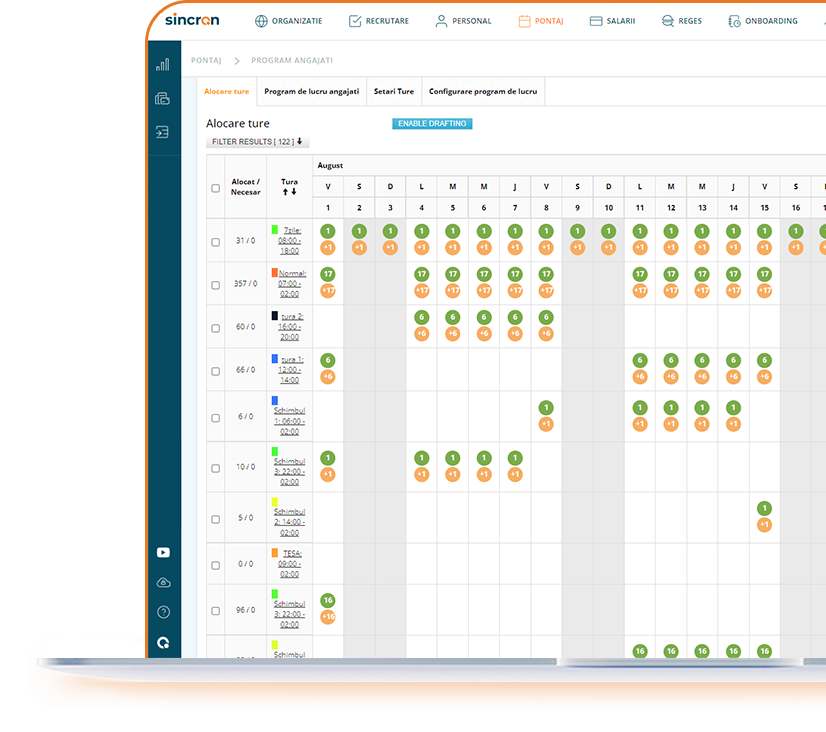Expand the FILTER RESULTS panel
The height and width of the screenshot is (732, 826).
tap(256, 141)
